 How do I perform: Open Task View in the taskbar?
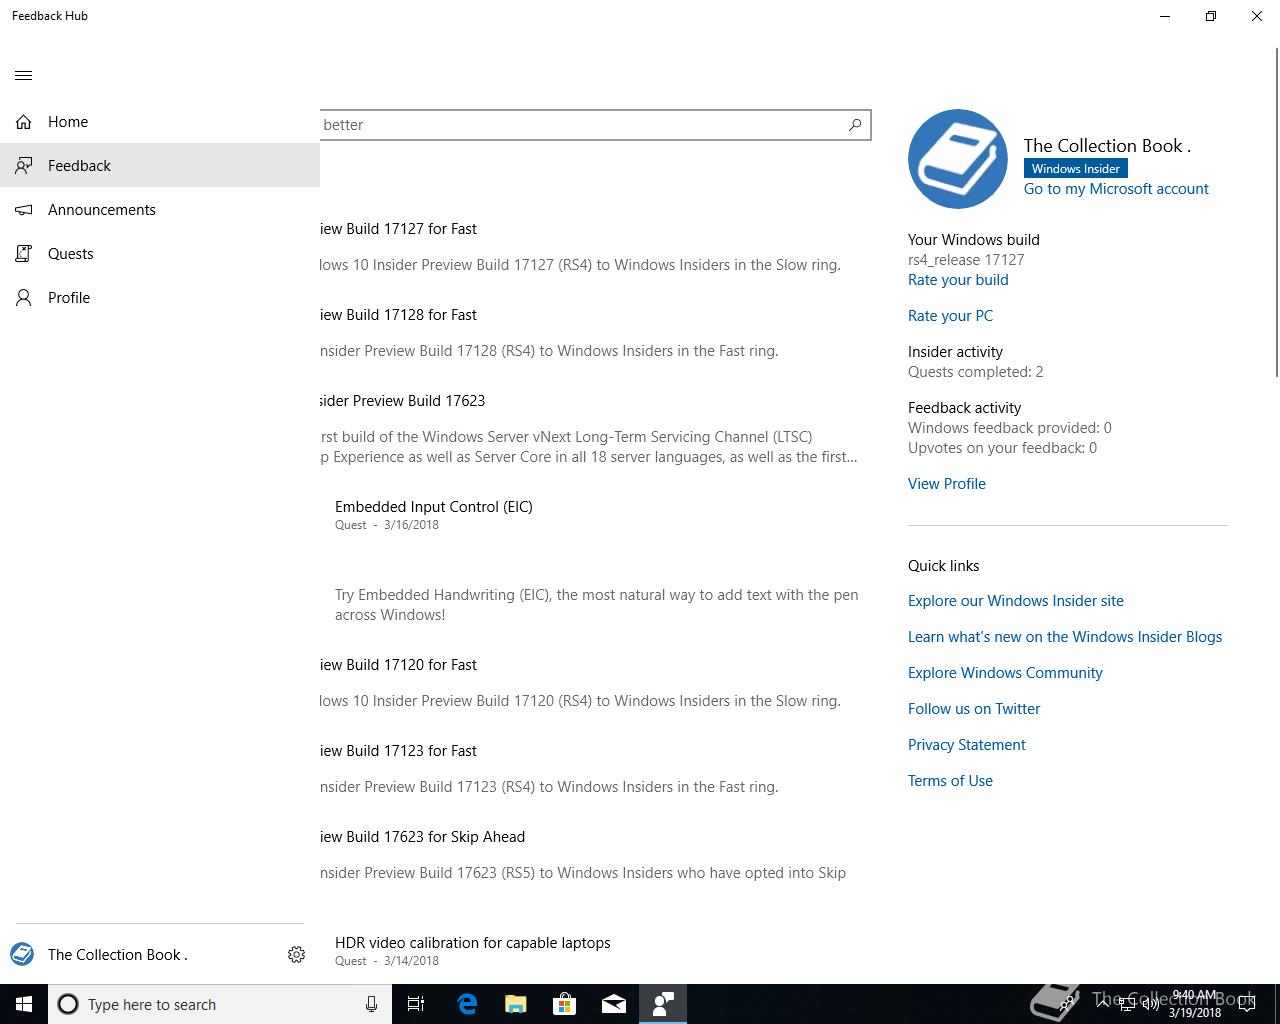(x=416, y=1004)
